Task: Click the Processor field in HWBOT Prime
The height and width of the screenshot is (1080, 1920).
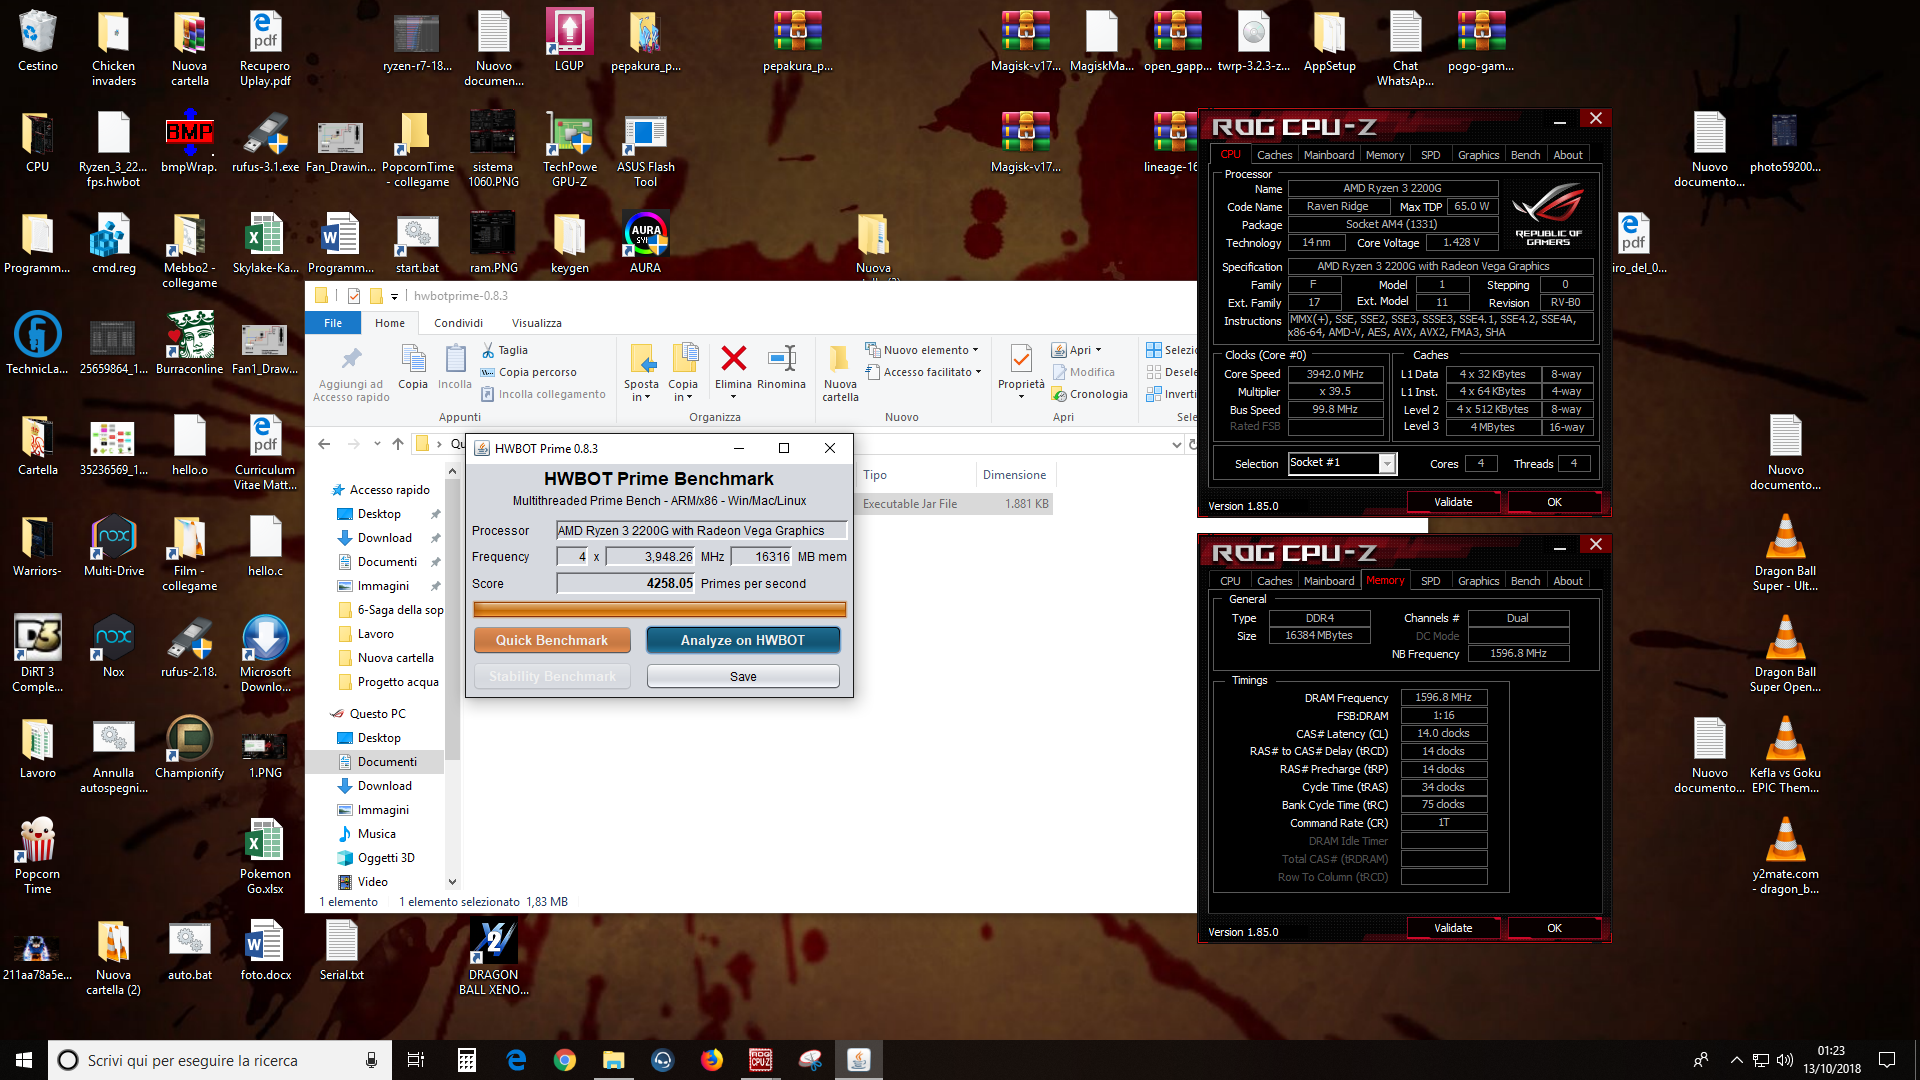Action: (x=702, y=531)
